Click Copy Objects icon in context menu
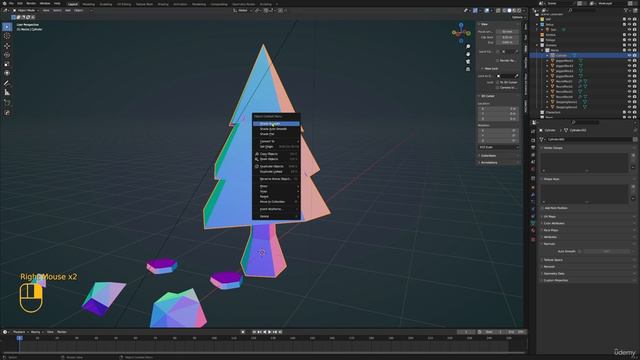This screenshot has height=360, width=640. 256,154
